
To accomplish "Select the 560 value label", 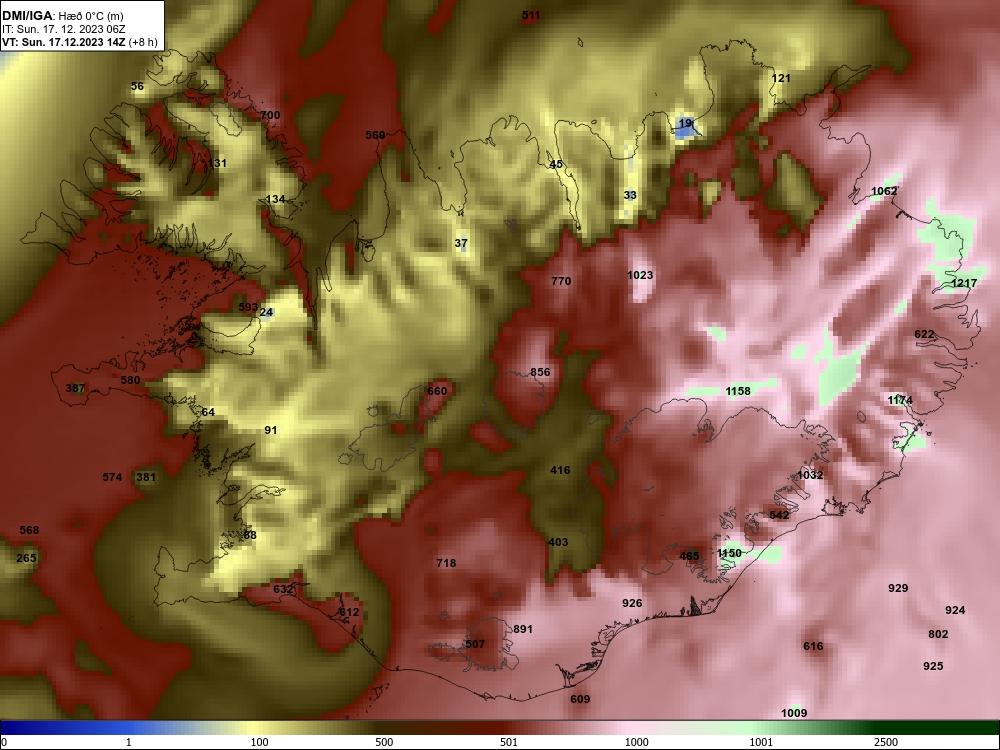I will click(375, 135).
